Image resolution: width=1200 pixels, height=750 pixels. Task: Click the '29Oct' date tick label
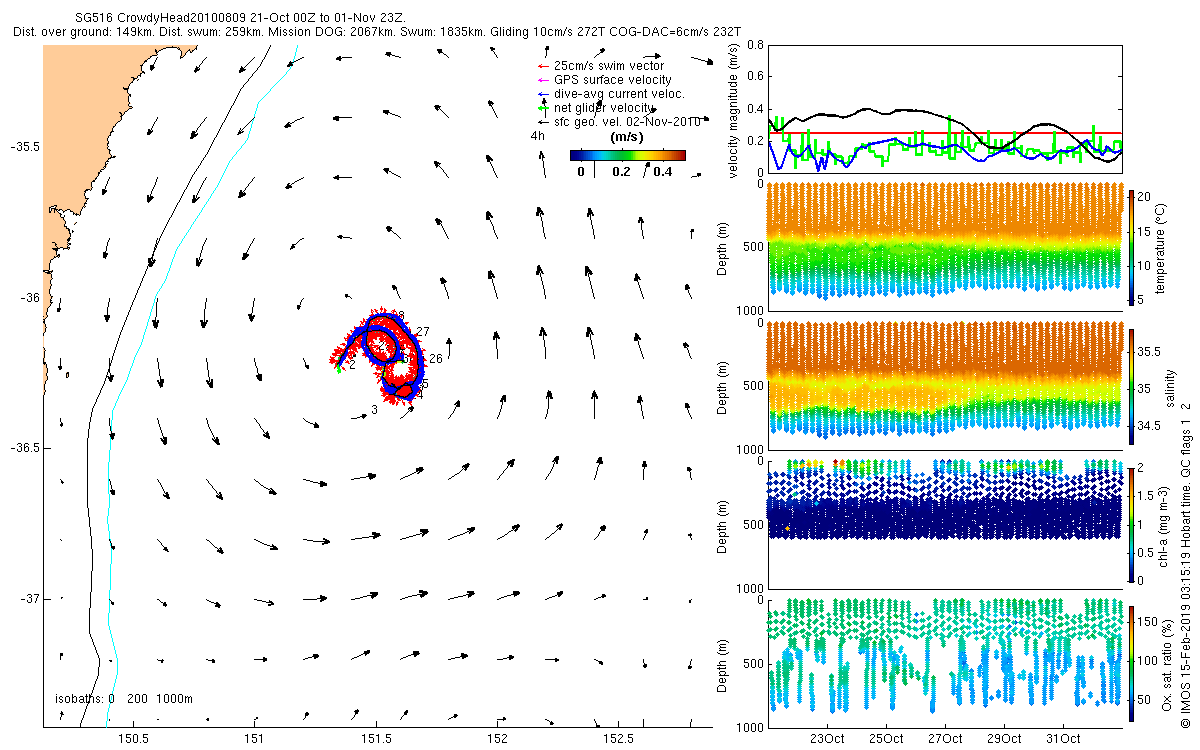[1004, 740]
